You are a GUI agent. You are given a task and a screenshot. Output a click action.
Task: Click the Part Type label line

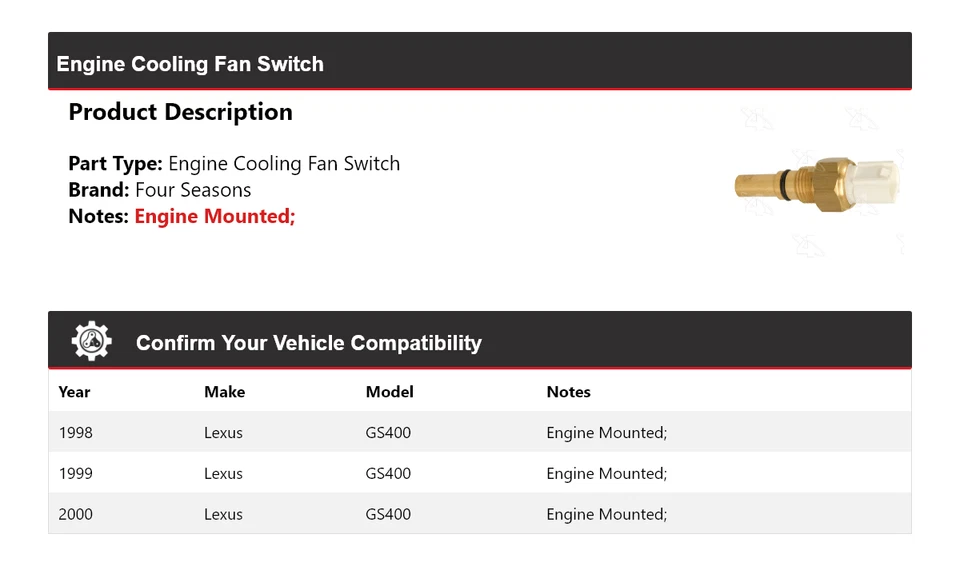coord(234,164)
